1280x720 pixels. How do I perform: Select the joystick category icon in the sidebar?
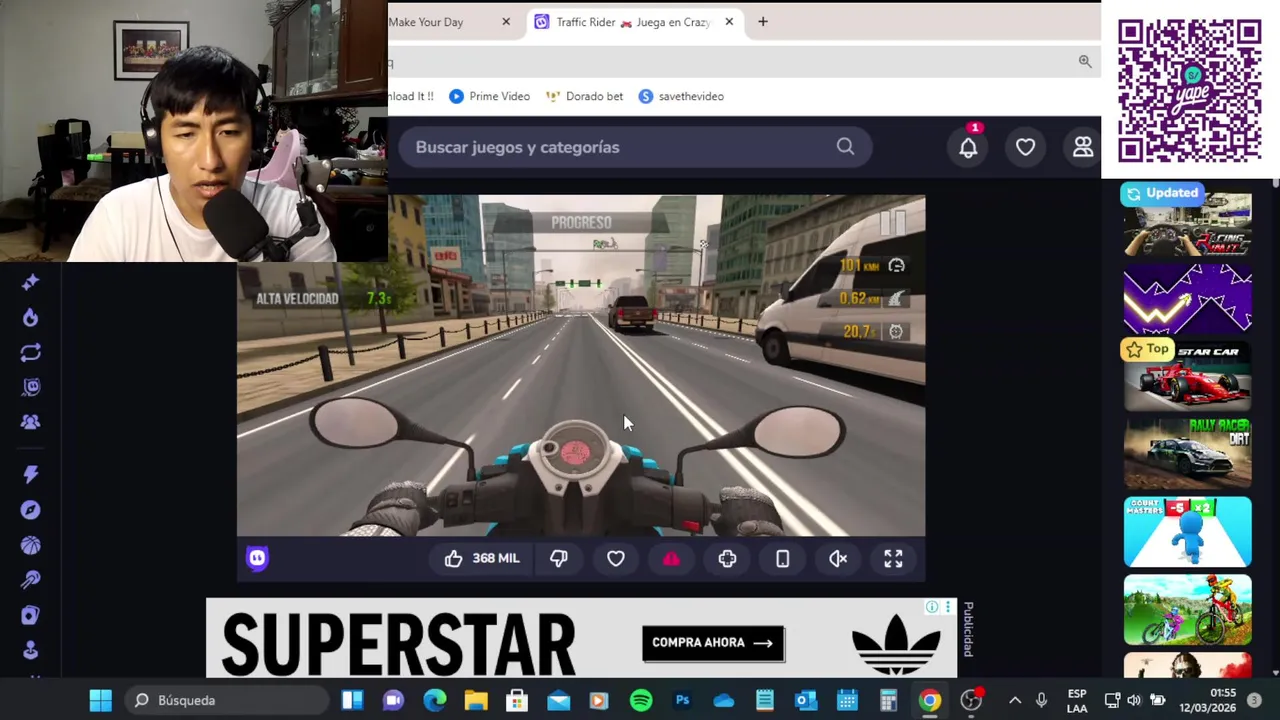tap(30, 650)
